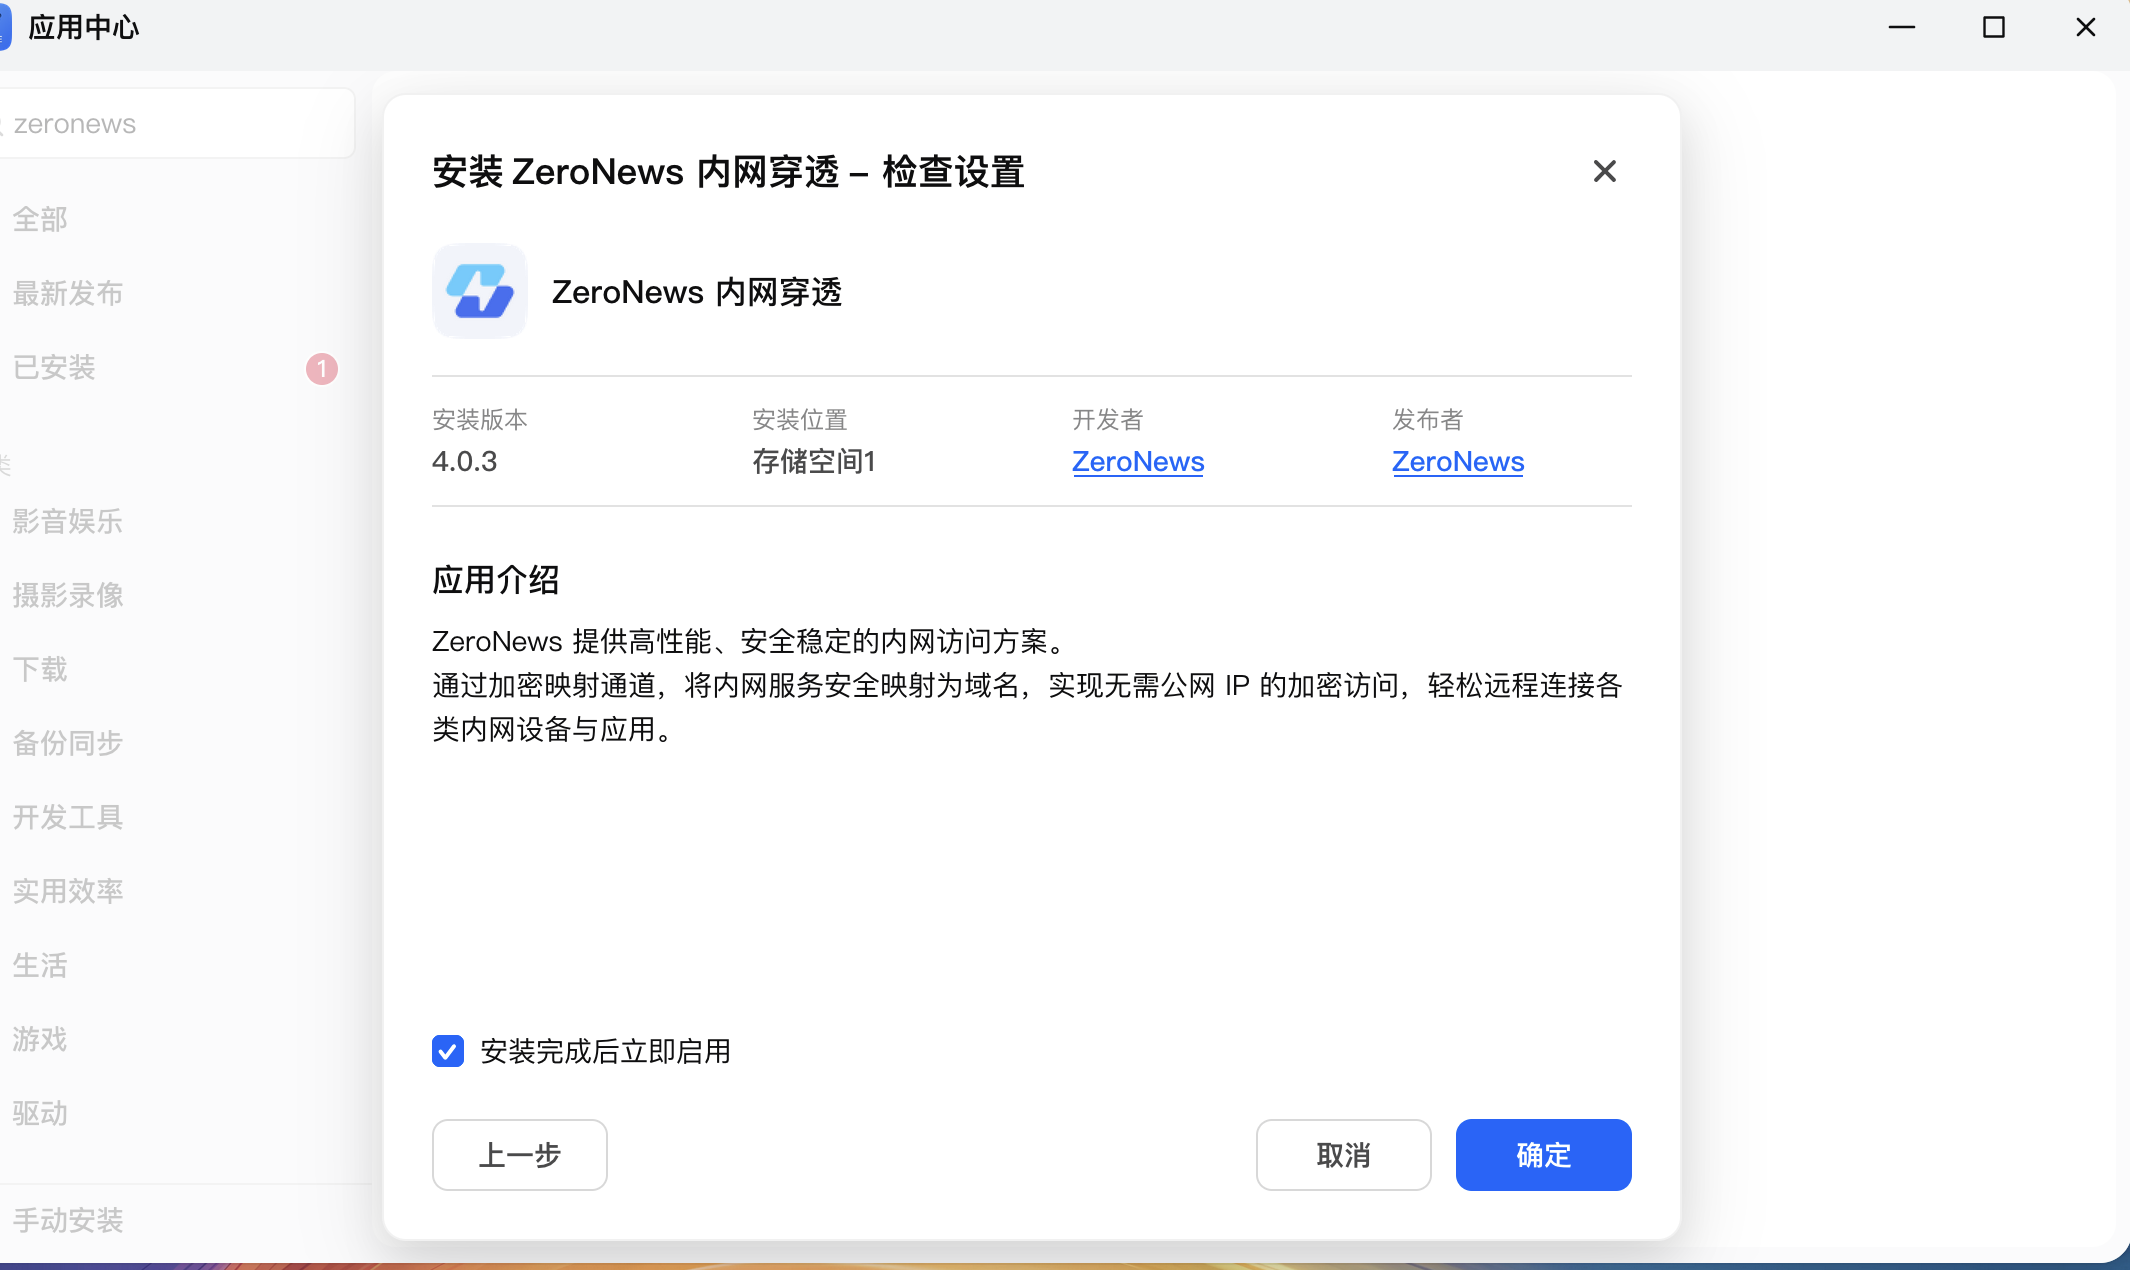Go back with the 上一步 button
The width and height of the screenshot is (2130, 1270).
520,1155
